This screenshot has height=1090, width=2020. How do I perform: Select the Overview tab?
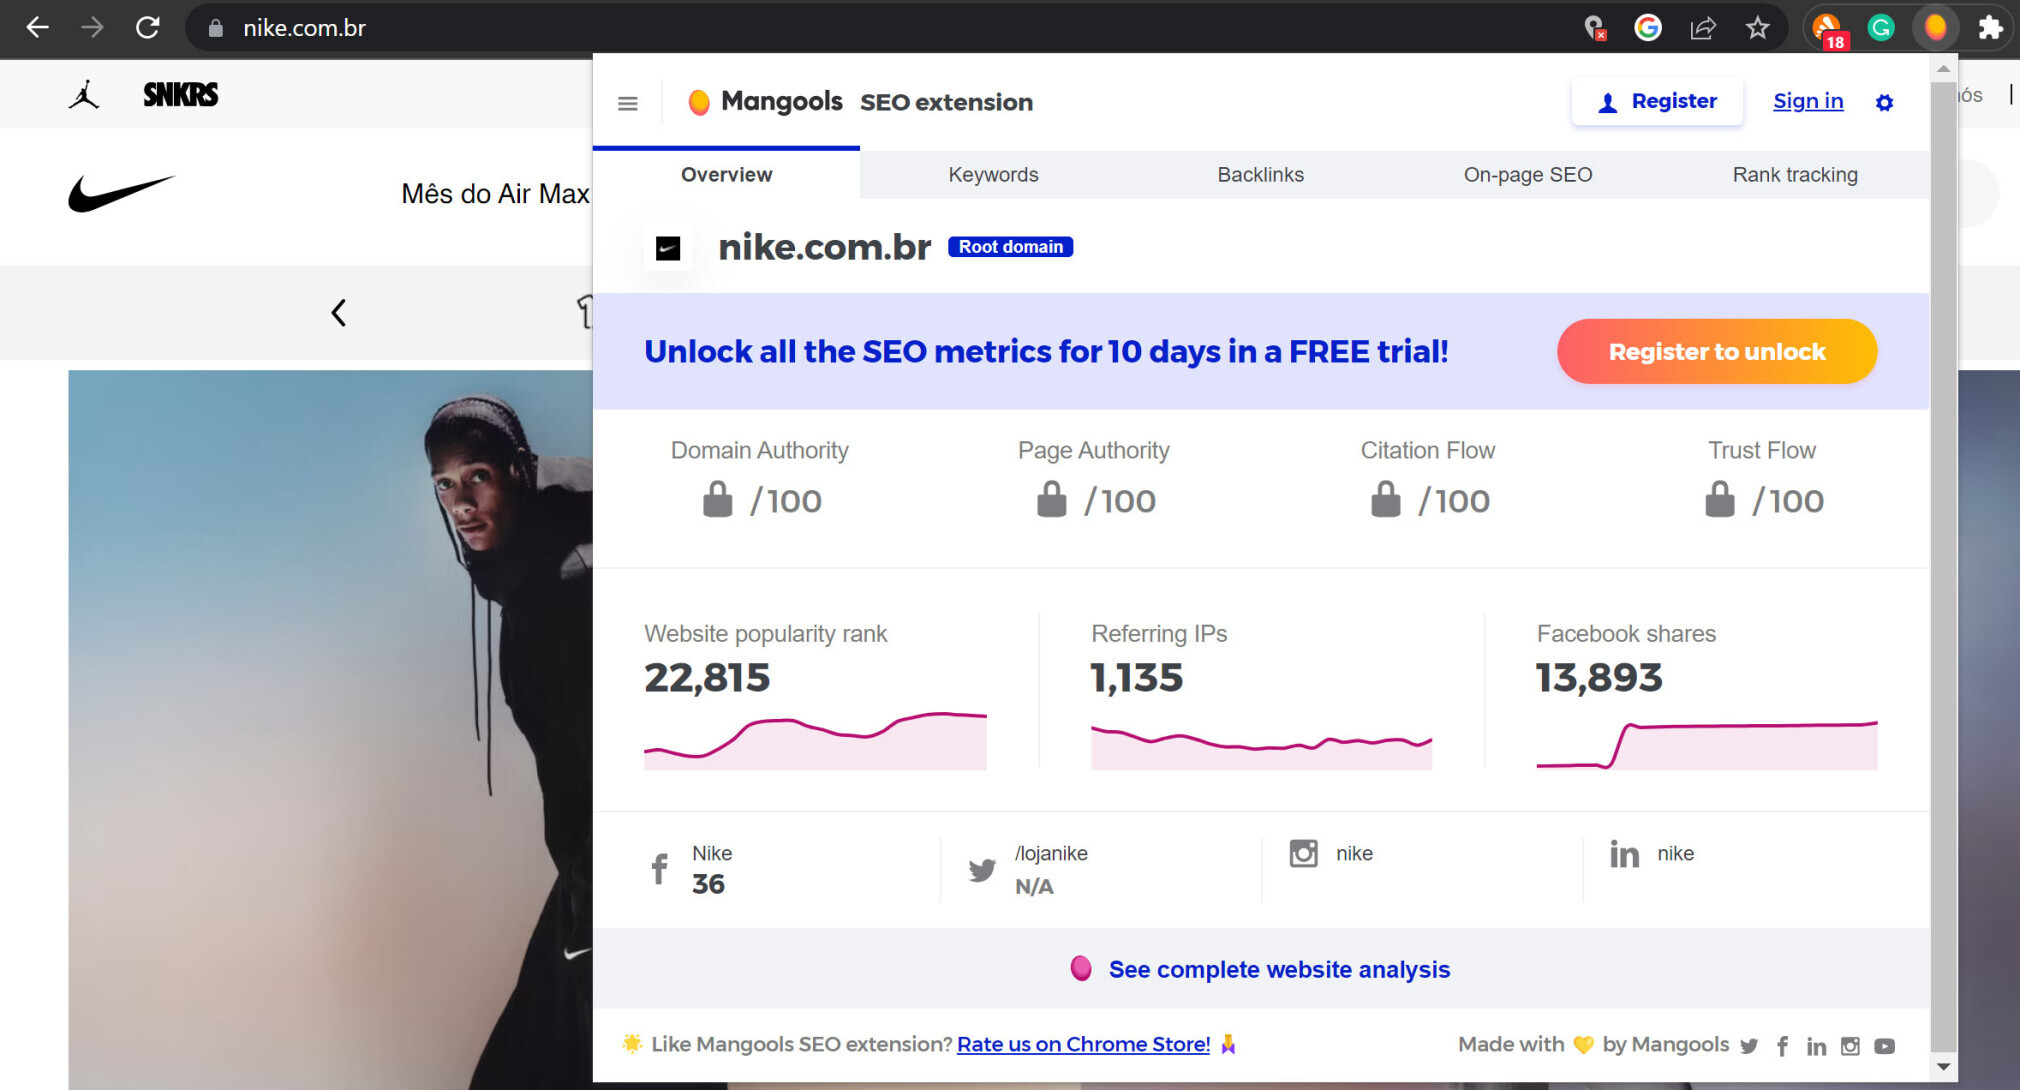[x=726, y=174]
